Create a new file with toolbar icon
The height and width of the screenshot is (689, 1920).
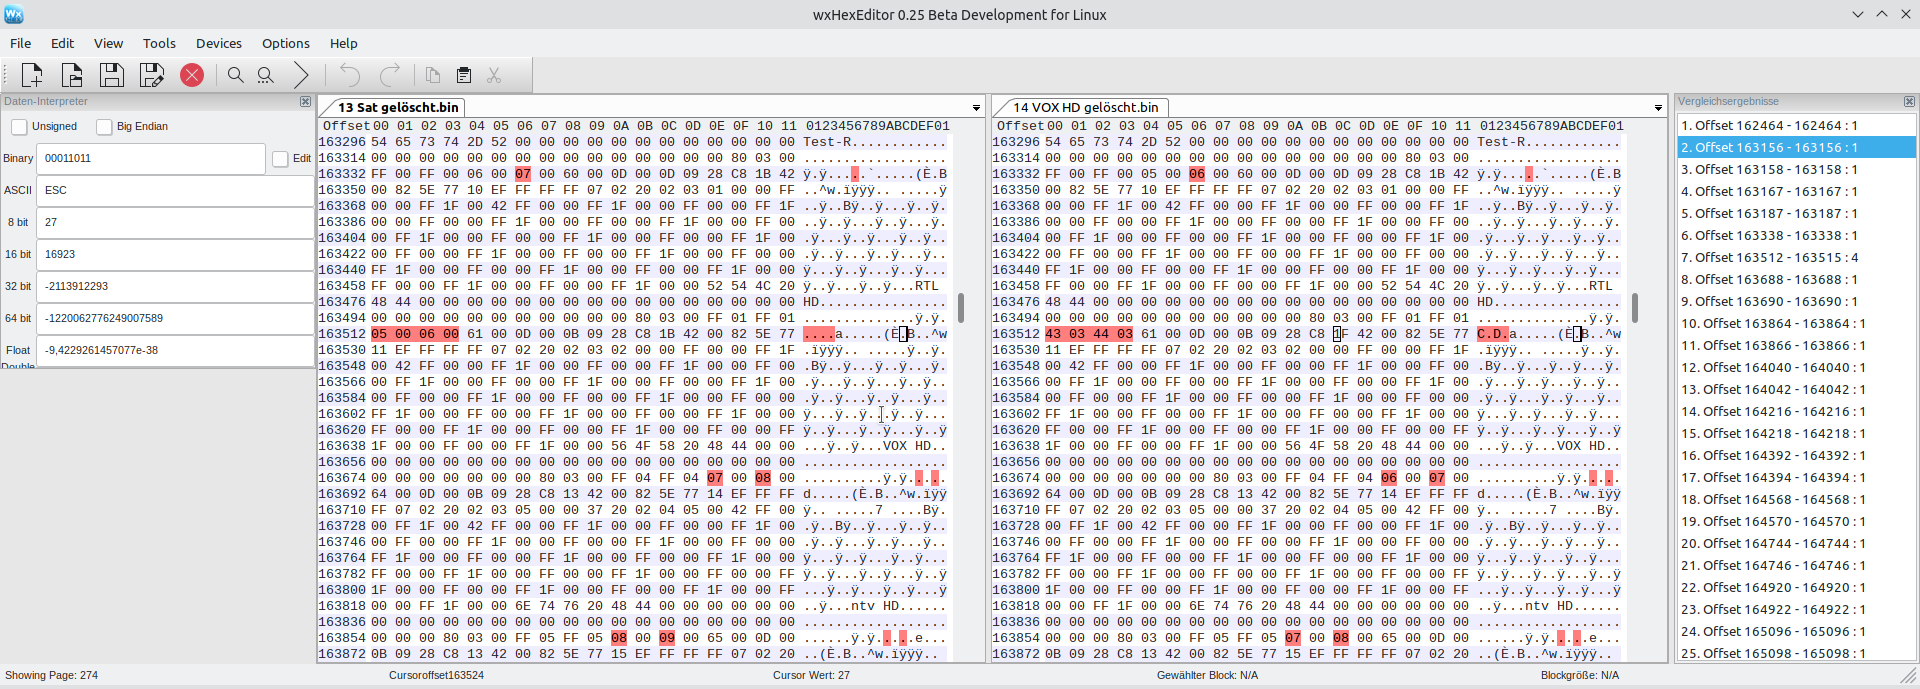pos(31,75)
